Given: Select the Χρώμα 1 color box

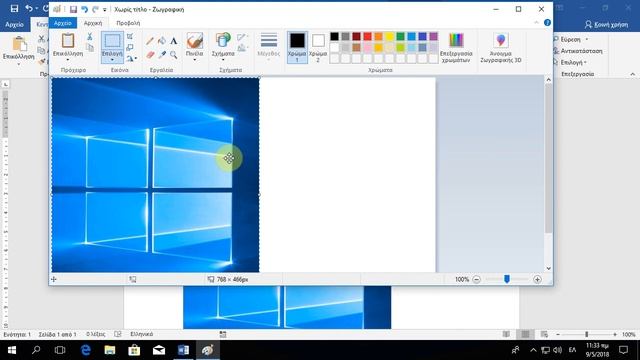Looking at the screenshot, I should coord(297,47).
